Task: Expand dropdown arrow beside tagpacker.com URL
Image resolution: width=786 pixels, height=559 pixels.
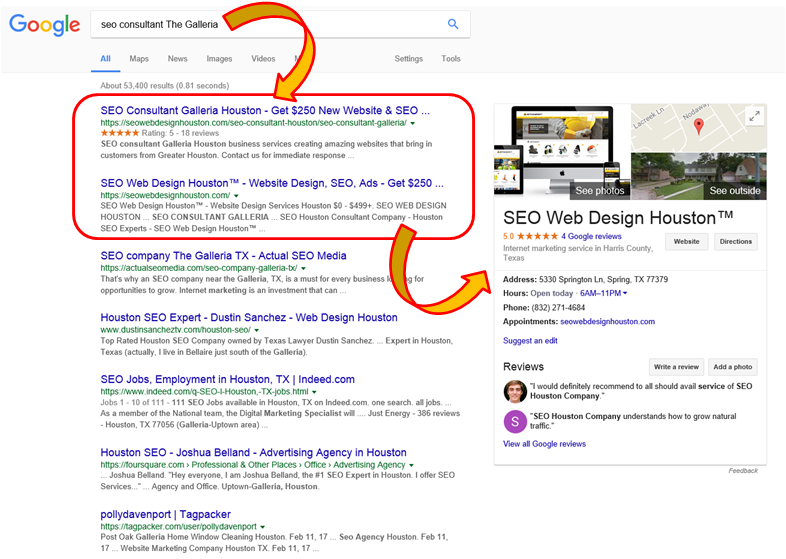Action: [x=263, y=527]
